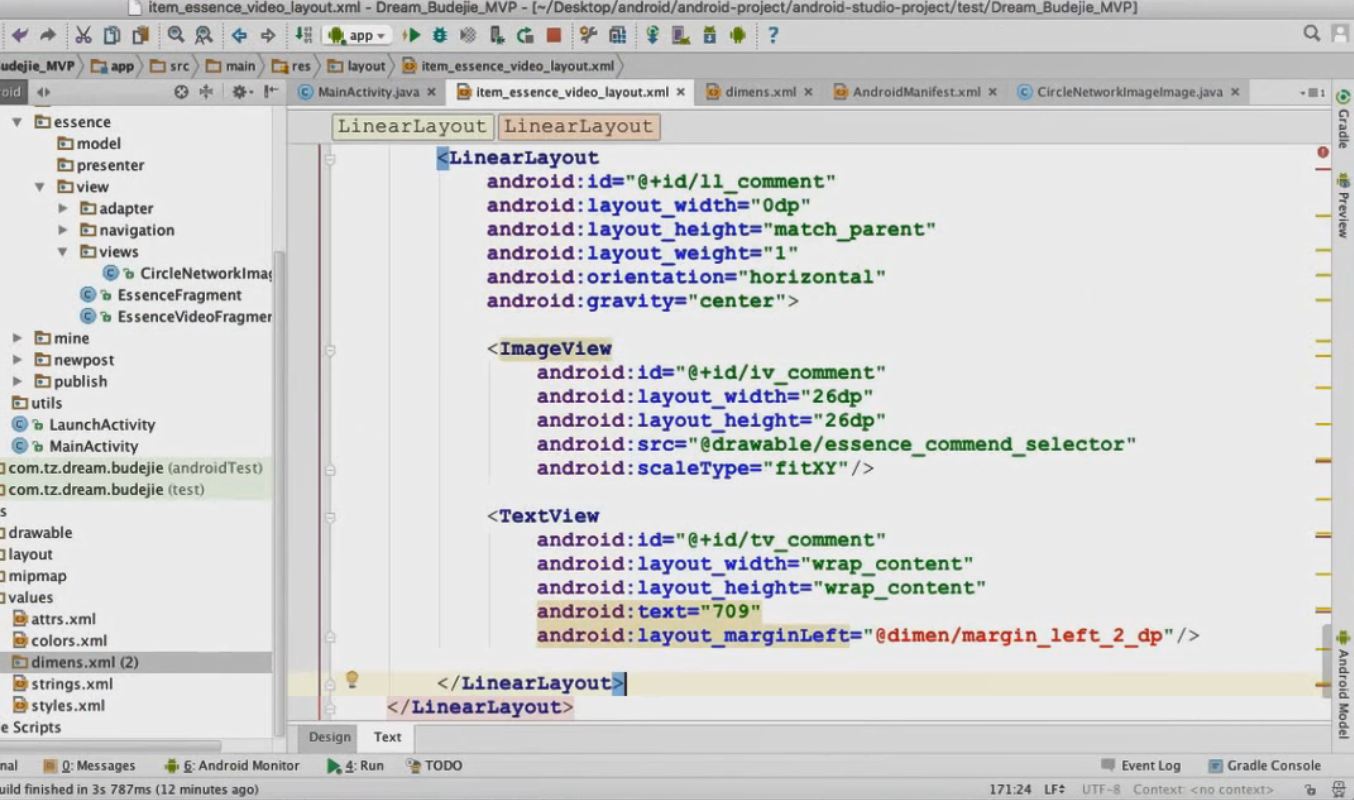Screen dimensions: 1354x800
Task: Click the Undo arrow in the toolbar
Action: click(19, 36)
